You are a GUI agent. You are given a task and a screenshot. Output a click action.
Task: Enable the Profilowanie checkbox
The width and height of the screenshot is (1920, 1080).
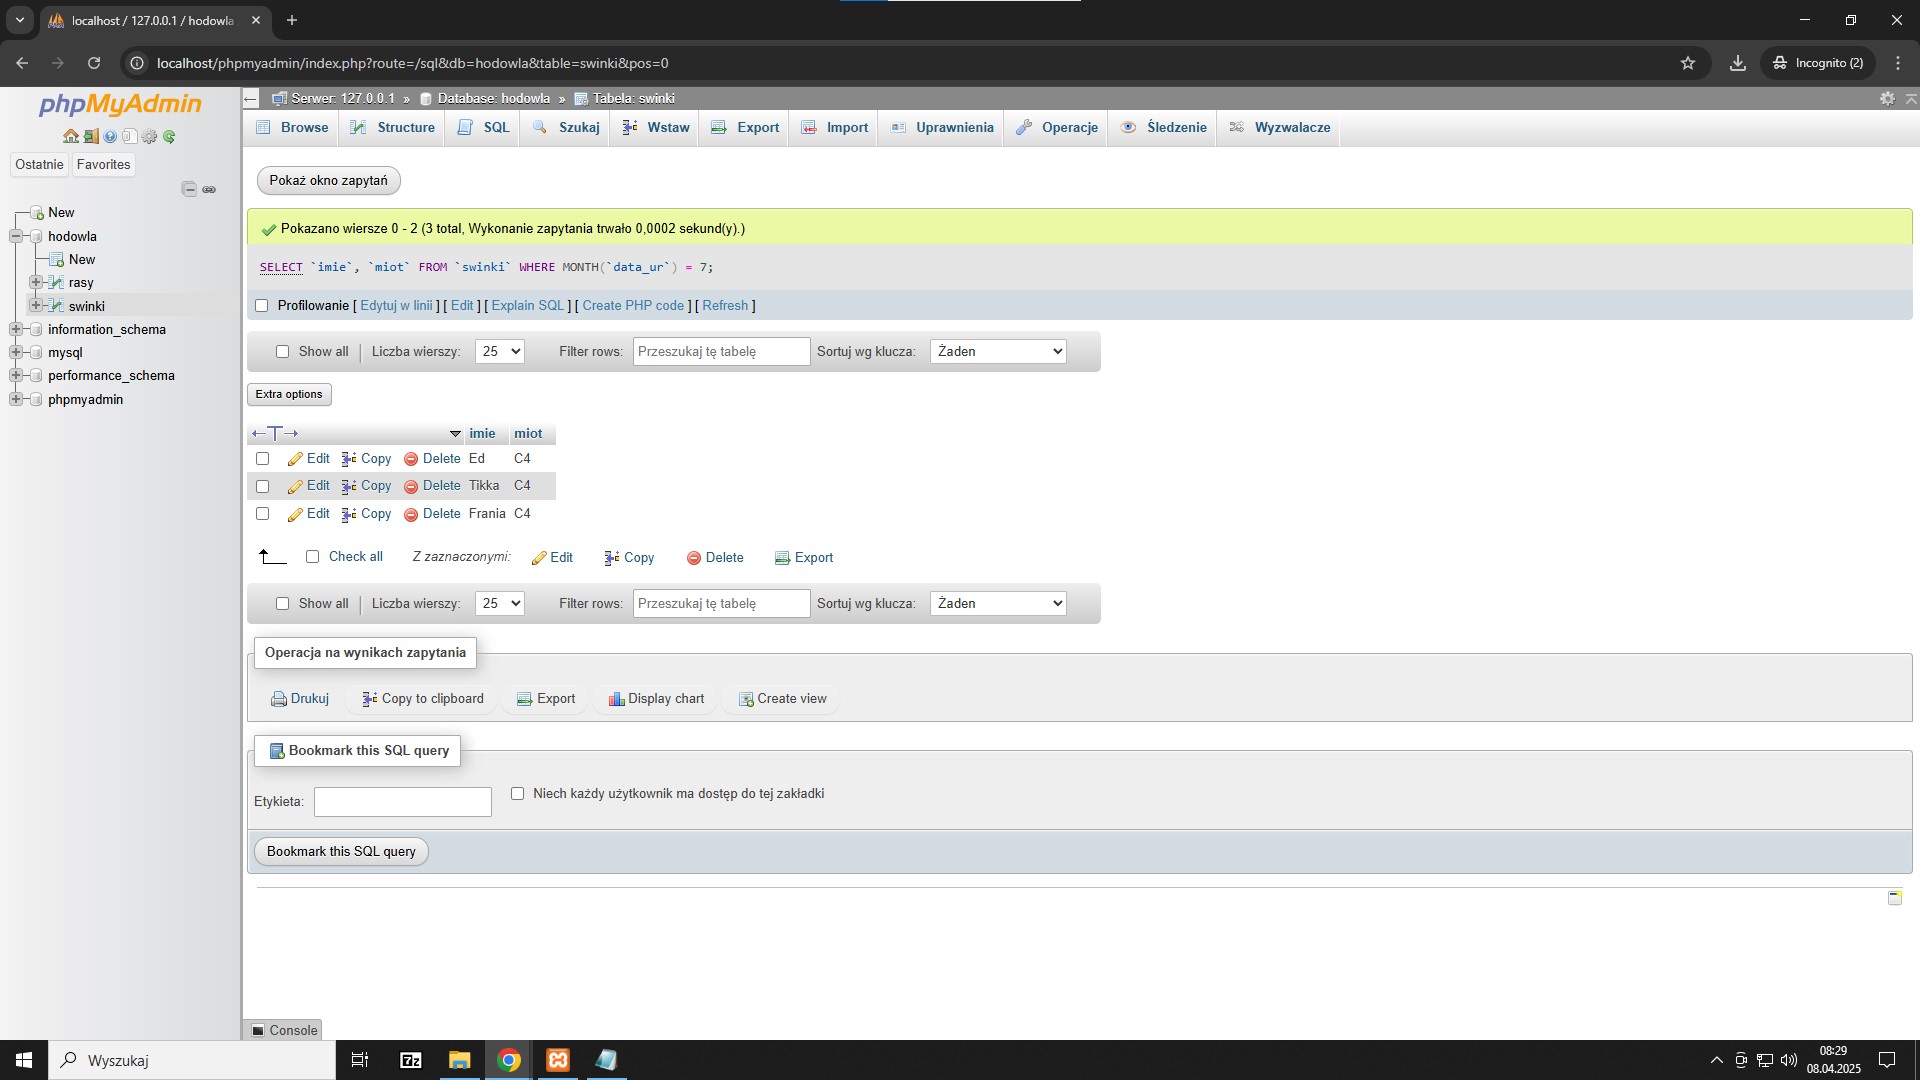(x=262, y=306)
